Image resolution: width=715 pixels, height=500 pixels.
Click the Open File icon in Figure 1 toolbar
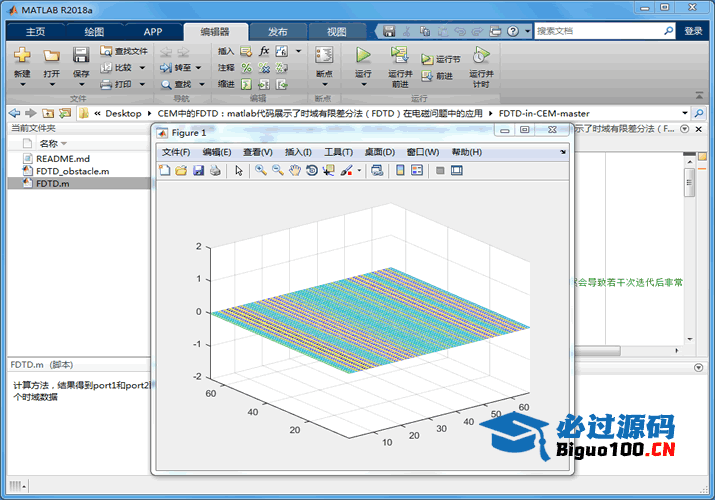pos(181,170)
